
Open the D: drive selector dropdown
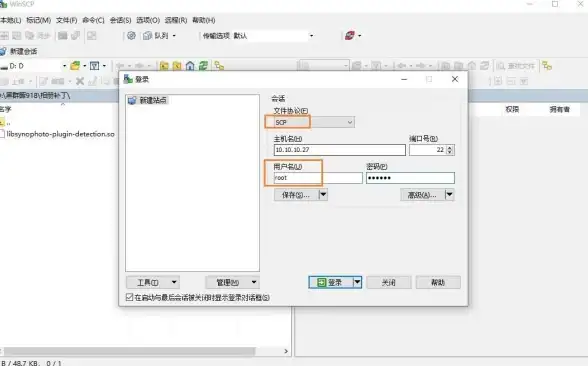[x=64, y=66]
